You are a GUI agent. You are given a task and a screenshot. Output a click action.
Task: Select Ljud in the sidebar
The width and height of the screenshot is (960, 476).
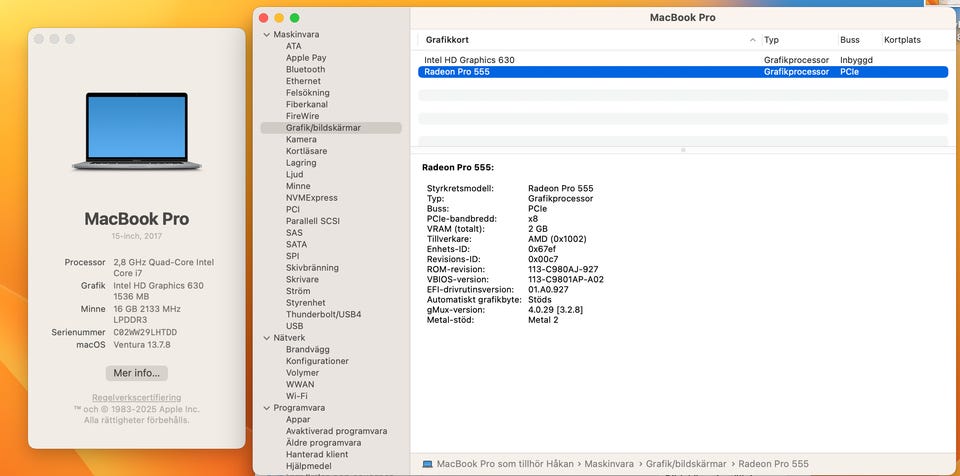point(294,175)
